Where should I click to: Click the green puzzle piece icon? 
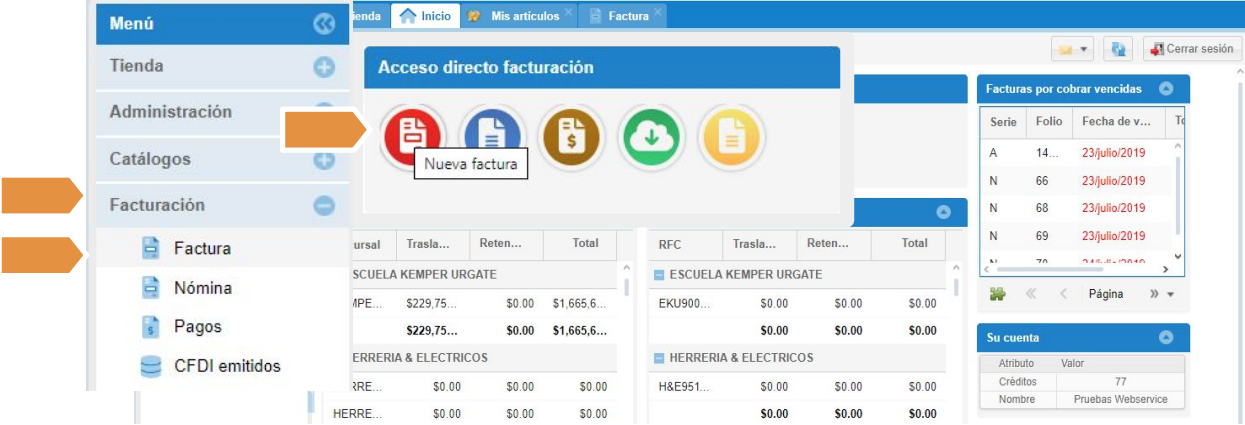(996, 294)
